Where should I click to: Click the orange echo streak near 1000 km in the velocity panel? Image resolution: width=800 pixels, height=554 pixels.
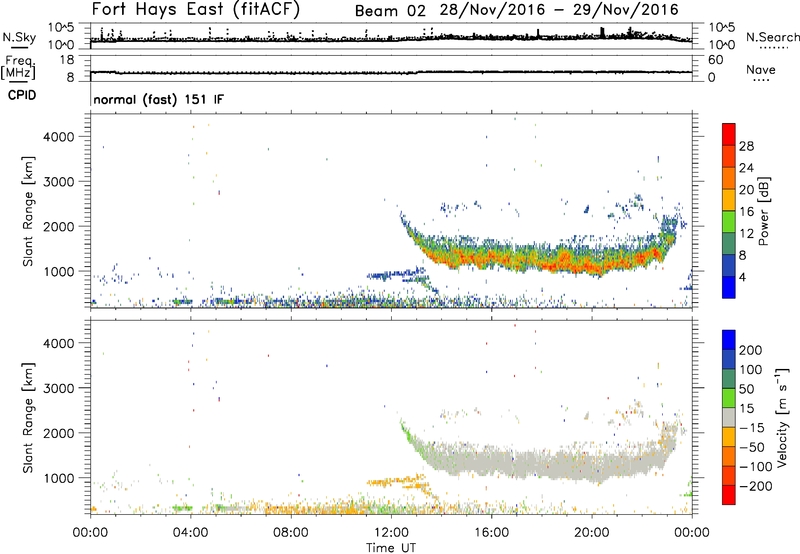tap(396, 481)
